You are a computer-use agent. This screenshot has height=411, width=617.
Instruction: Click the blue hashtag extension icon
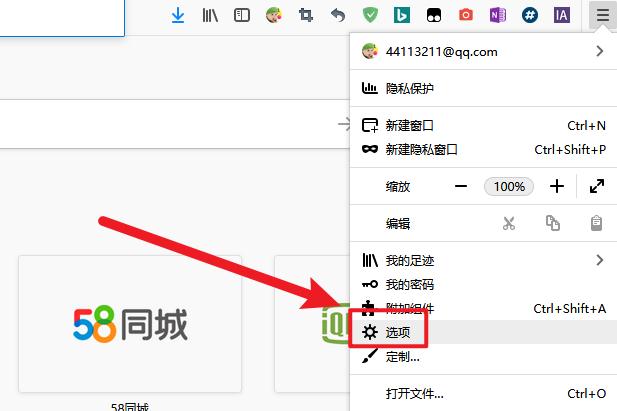pyautogui.click(x=530, y=16)
